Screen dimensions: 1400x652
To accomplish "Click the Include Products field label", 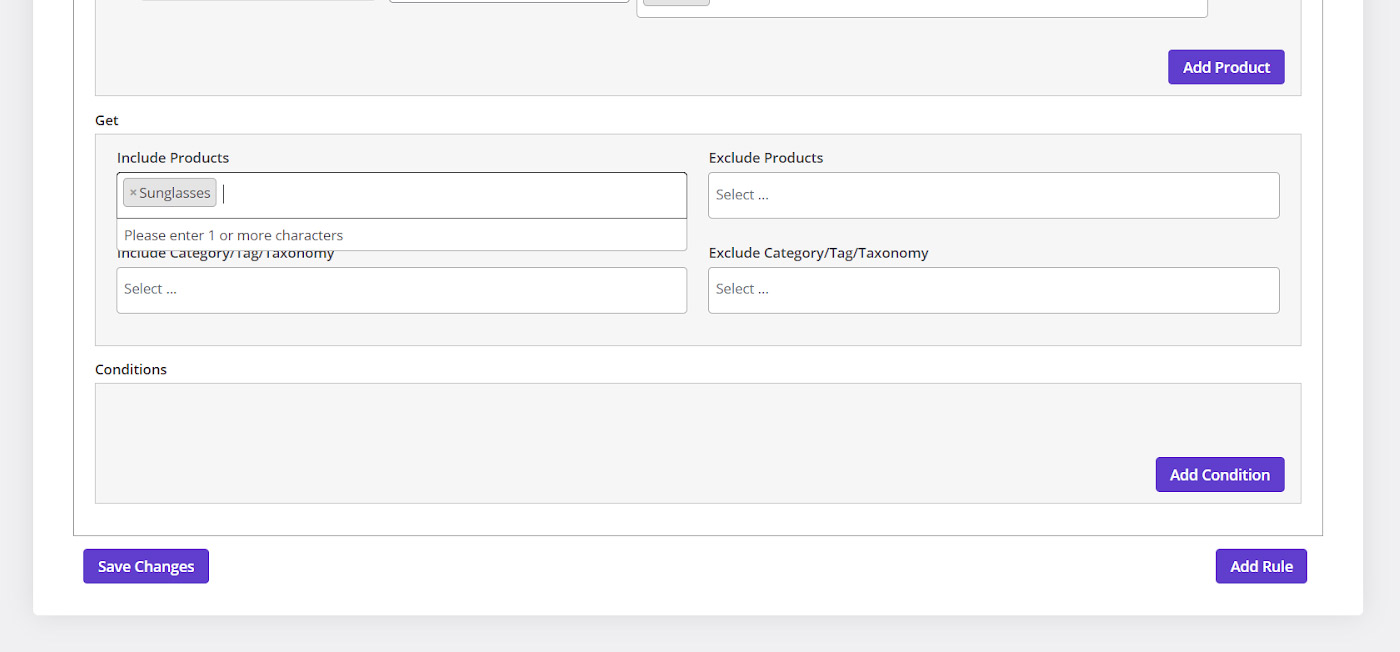I will coord(173,158).
